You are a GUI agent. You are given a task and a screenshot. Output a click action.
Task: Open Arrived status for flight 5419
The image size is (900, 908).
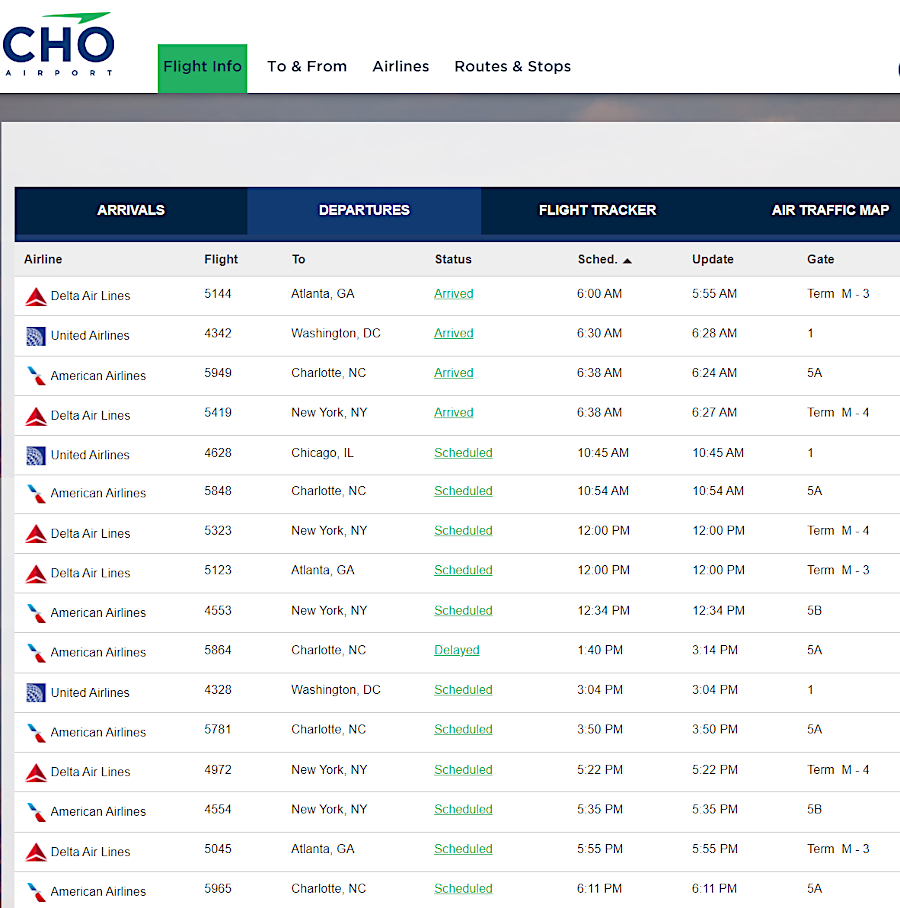click(453, 413)
